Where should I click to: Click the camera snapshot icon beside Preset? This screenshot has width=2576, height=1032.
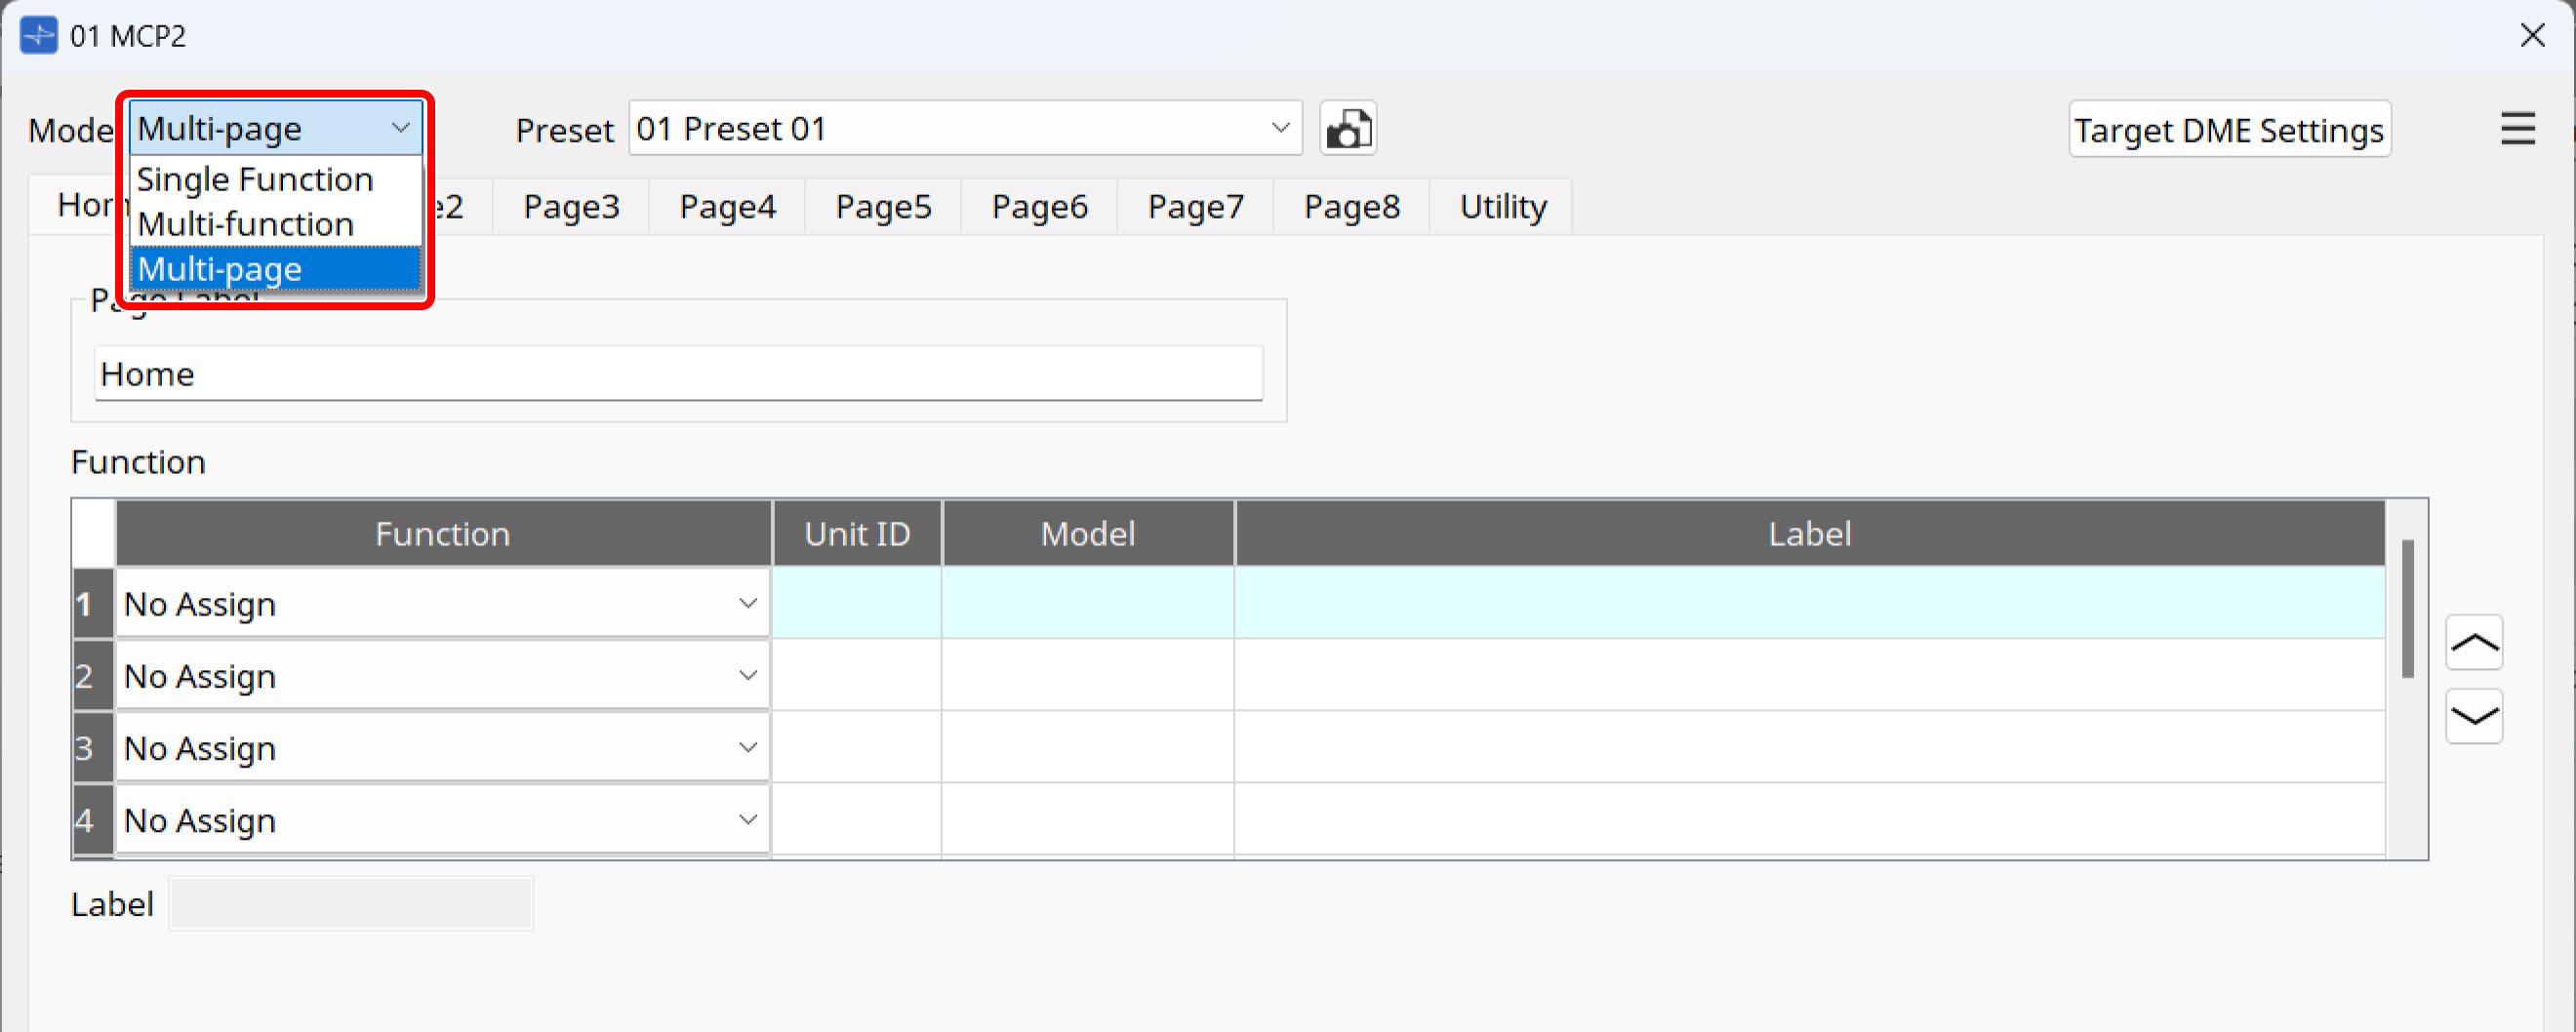[x=1348, y=128]
